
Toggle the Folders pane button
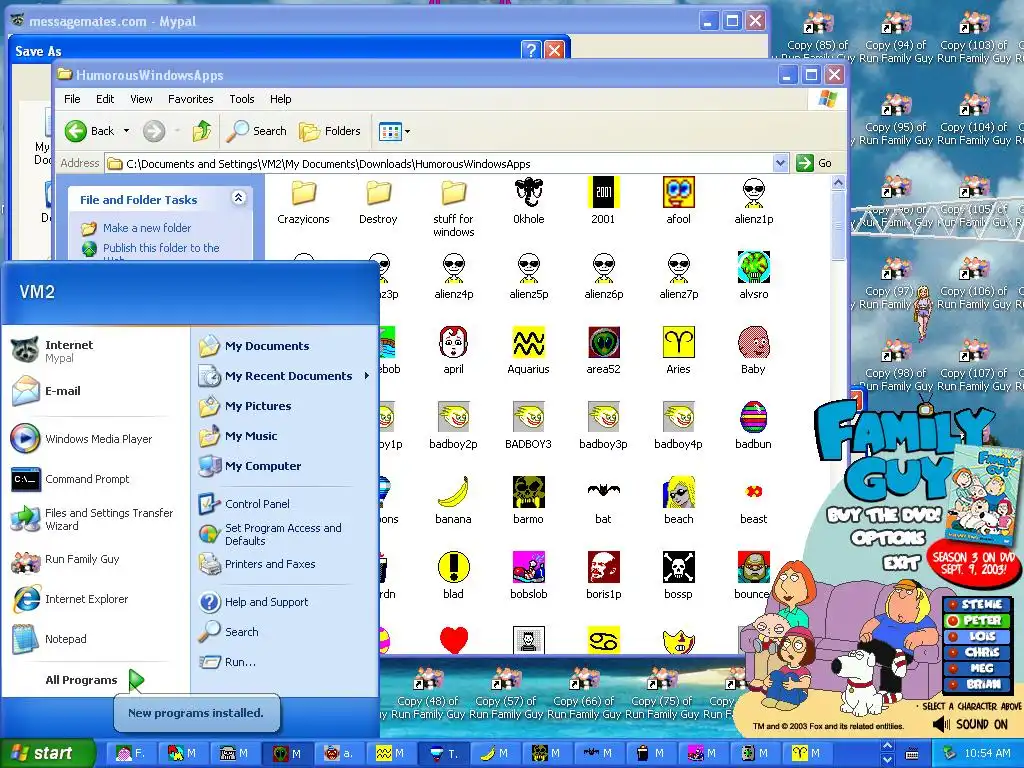pos(330,131)
